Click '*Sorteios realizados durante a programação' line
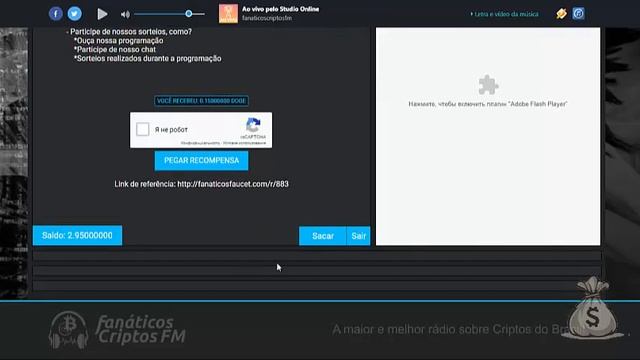Image resolution: width=640 pixels, height=360 pixels. pyautogui.click(x=147, y=59)
